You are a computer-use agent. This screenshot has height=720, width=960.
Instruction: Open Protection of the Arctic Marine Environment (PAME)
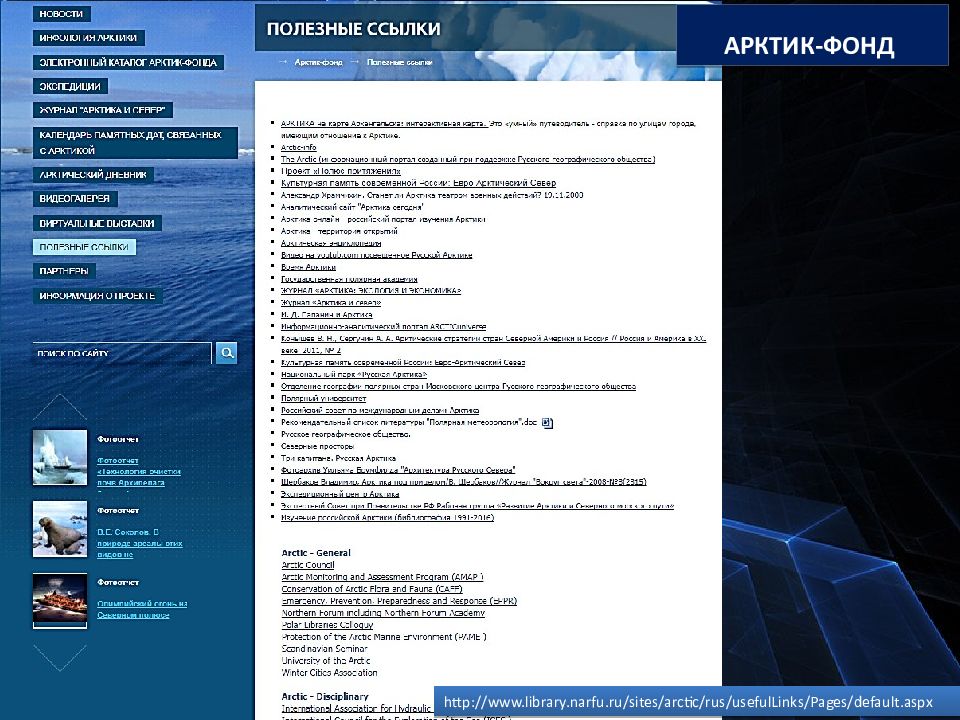click(384, 637)
